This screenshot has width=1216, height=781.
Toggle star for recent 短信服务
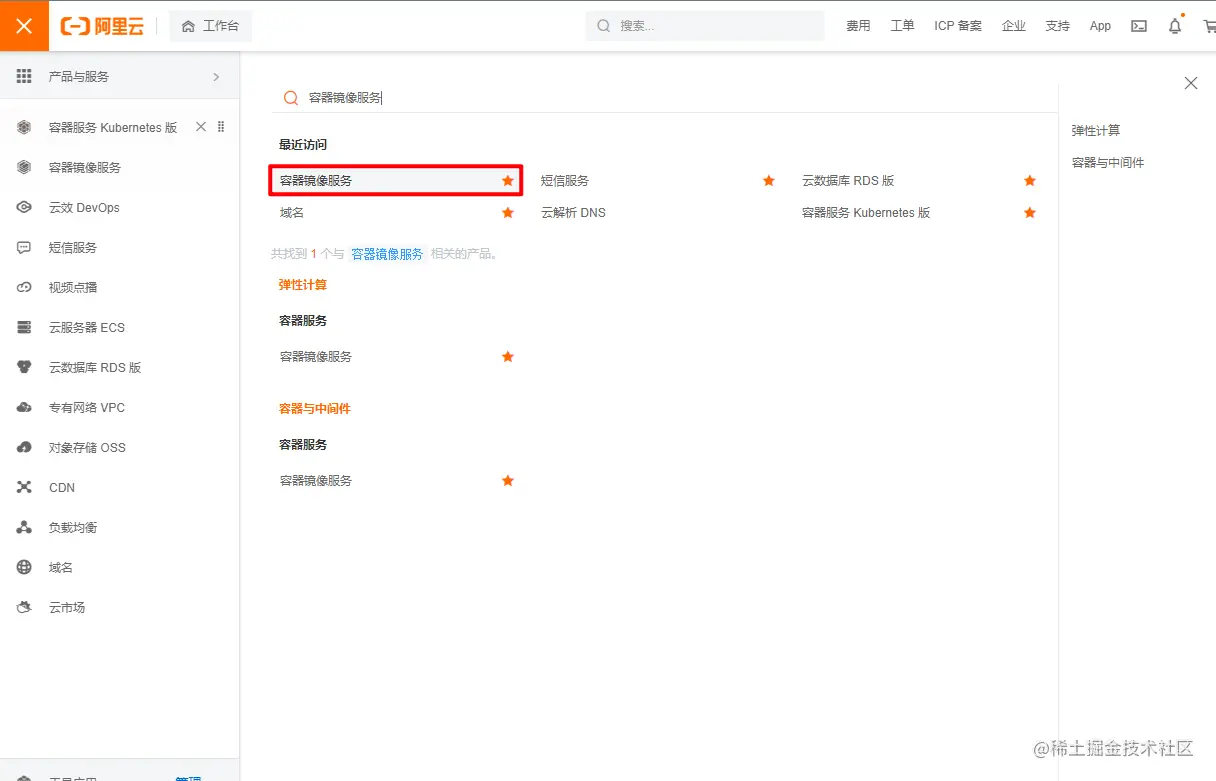click(x=769, y=181)
